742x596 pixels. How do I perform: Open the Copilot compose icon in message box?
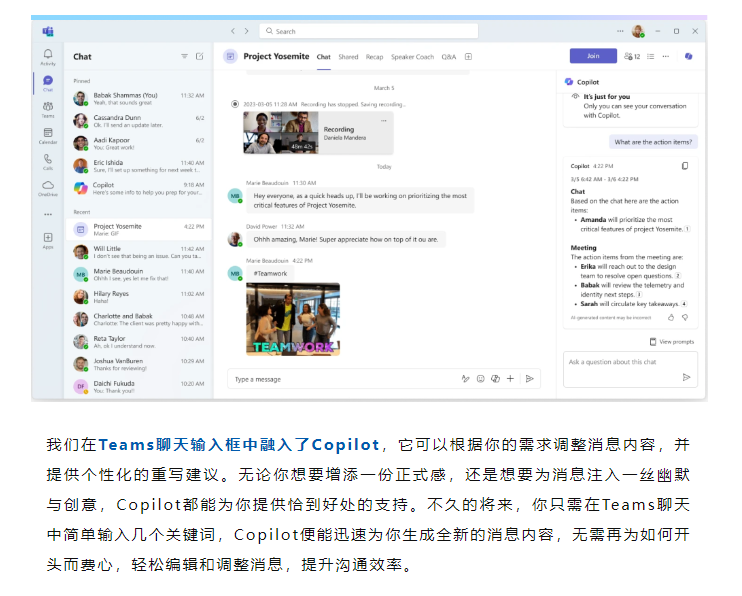495,379
